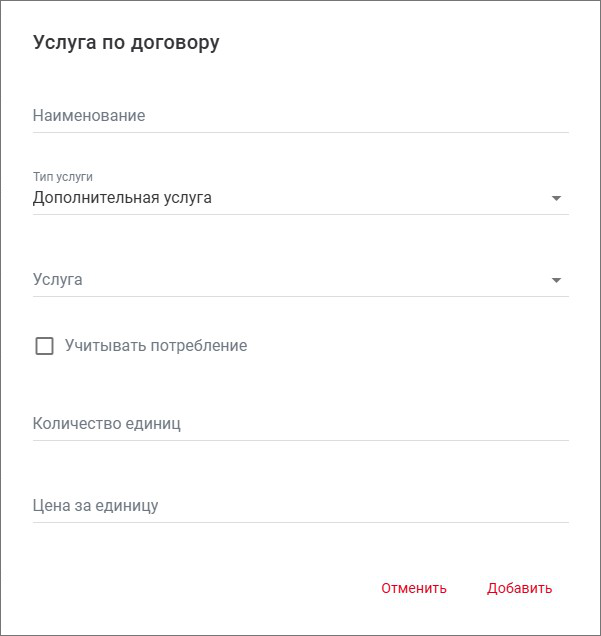
Task: Toggle the consumption tracking checkbox box
Action: coord(44,346)
